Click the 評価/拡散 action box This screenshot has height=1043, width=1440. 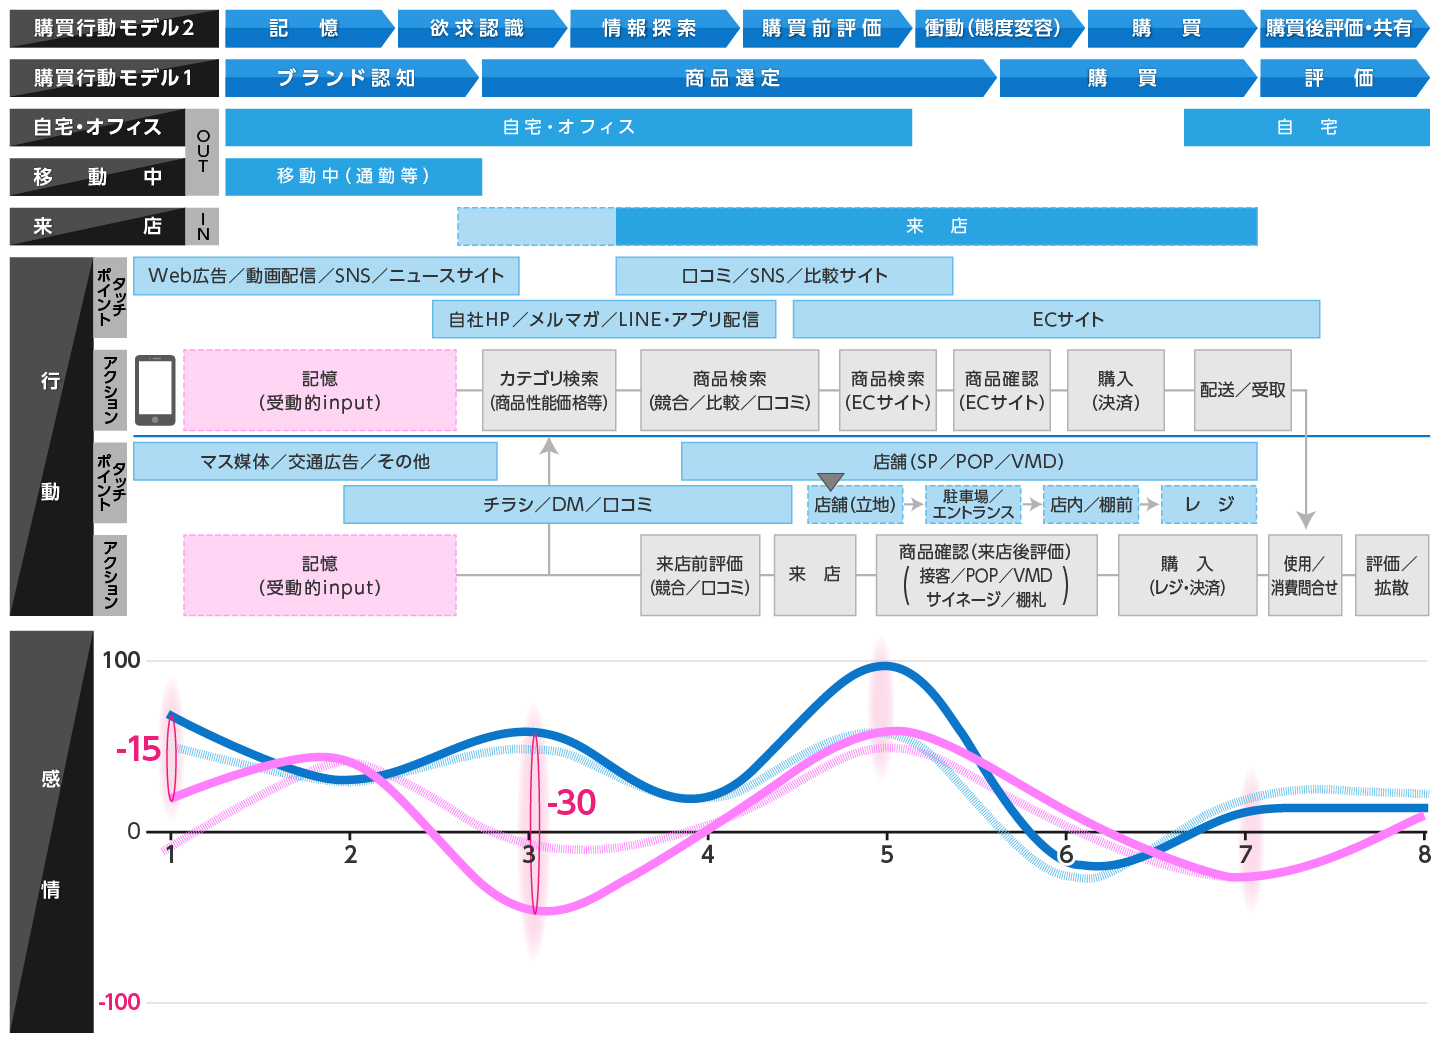1391,575
